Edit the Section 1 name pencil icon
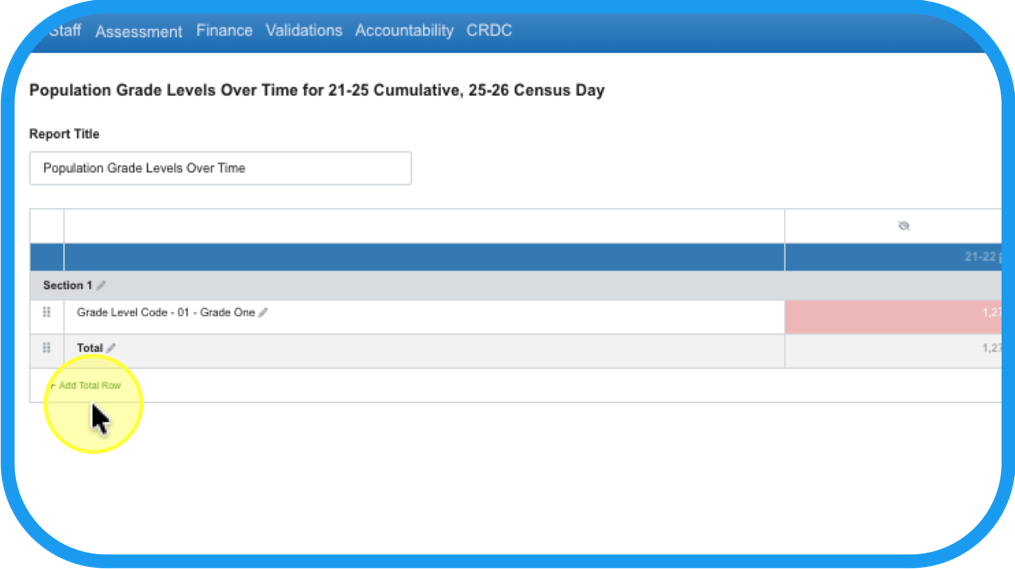Viewport: 1015px width, 569px height. click(101, 286)
